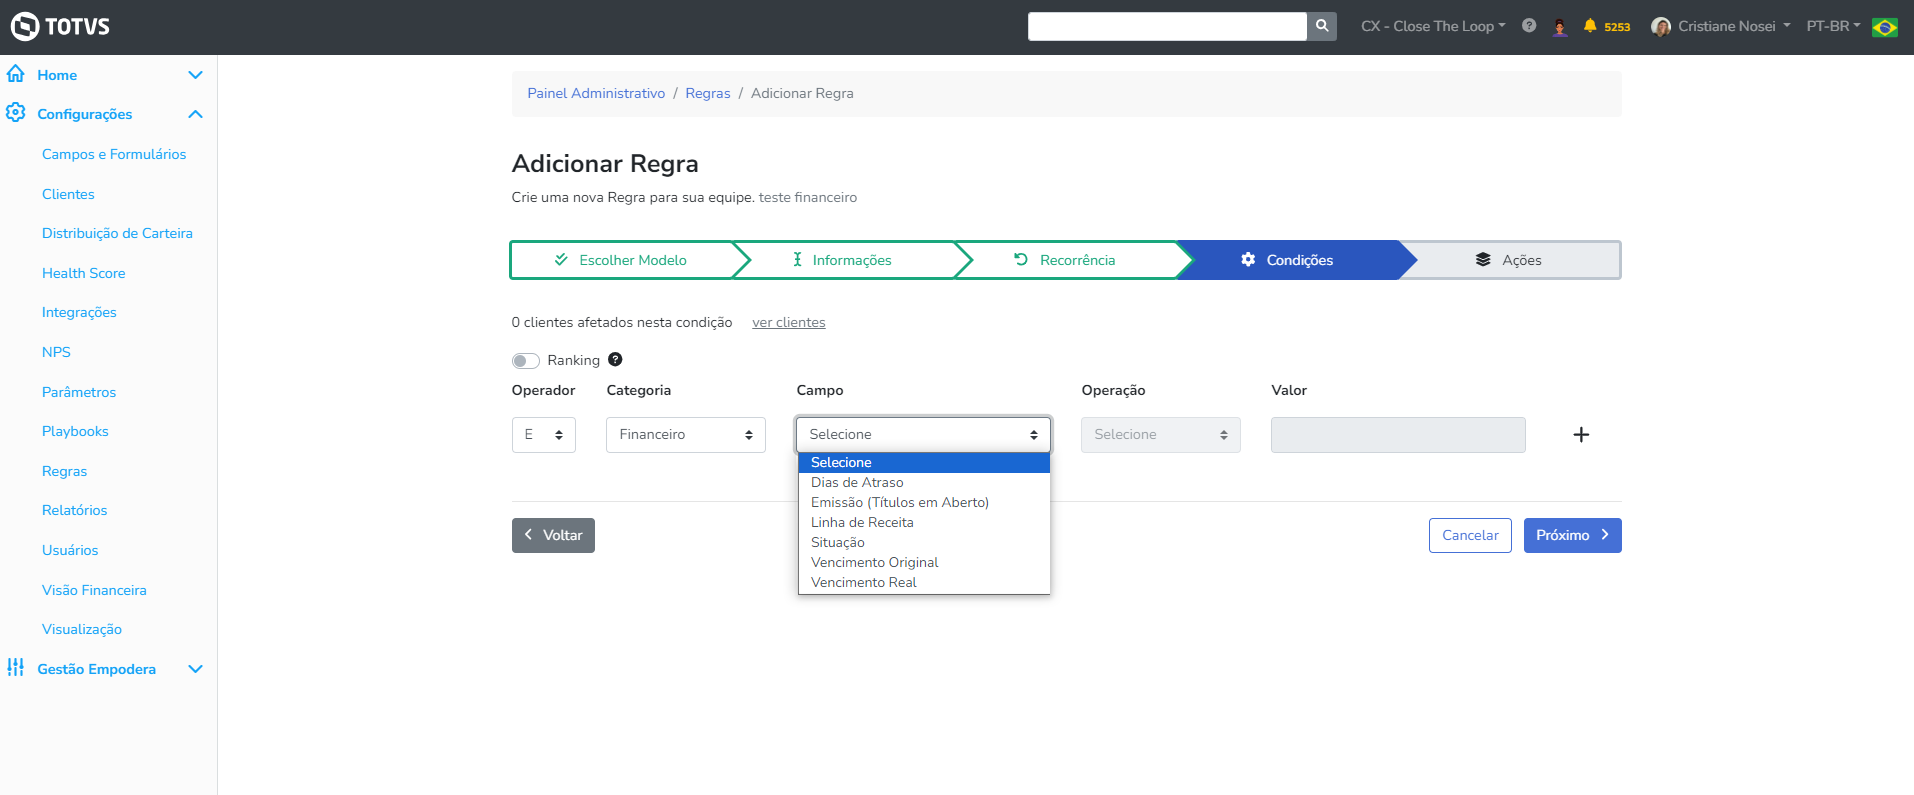The image size is (1914, 795).
Task: Click the TOTVS logo
Action: 60,26
